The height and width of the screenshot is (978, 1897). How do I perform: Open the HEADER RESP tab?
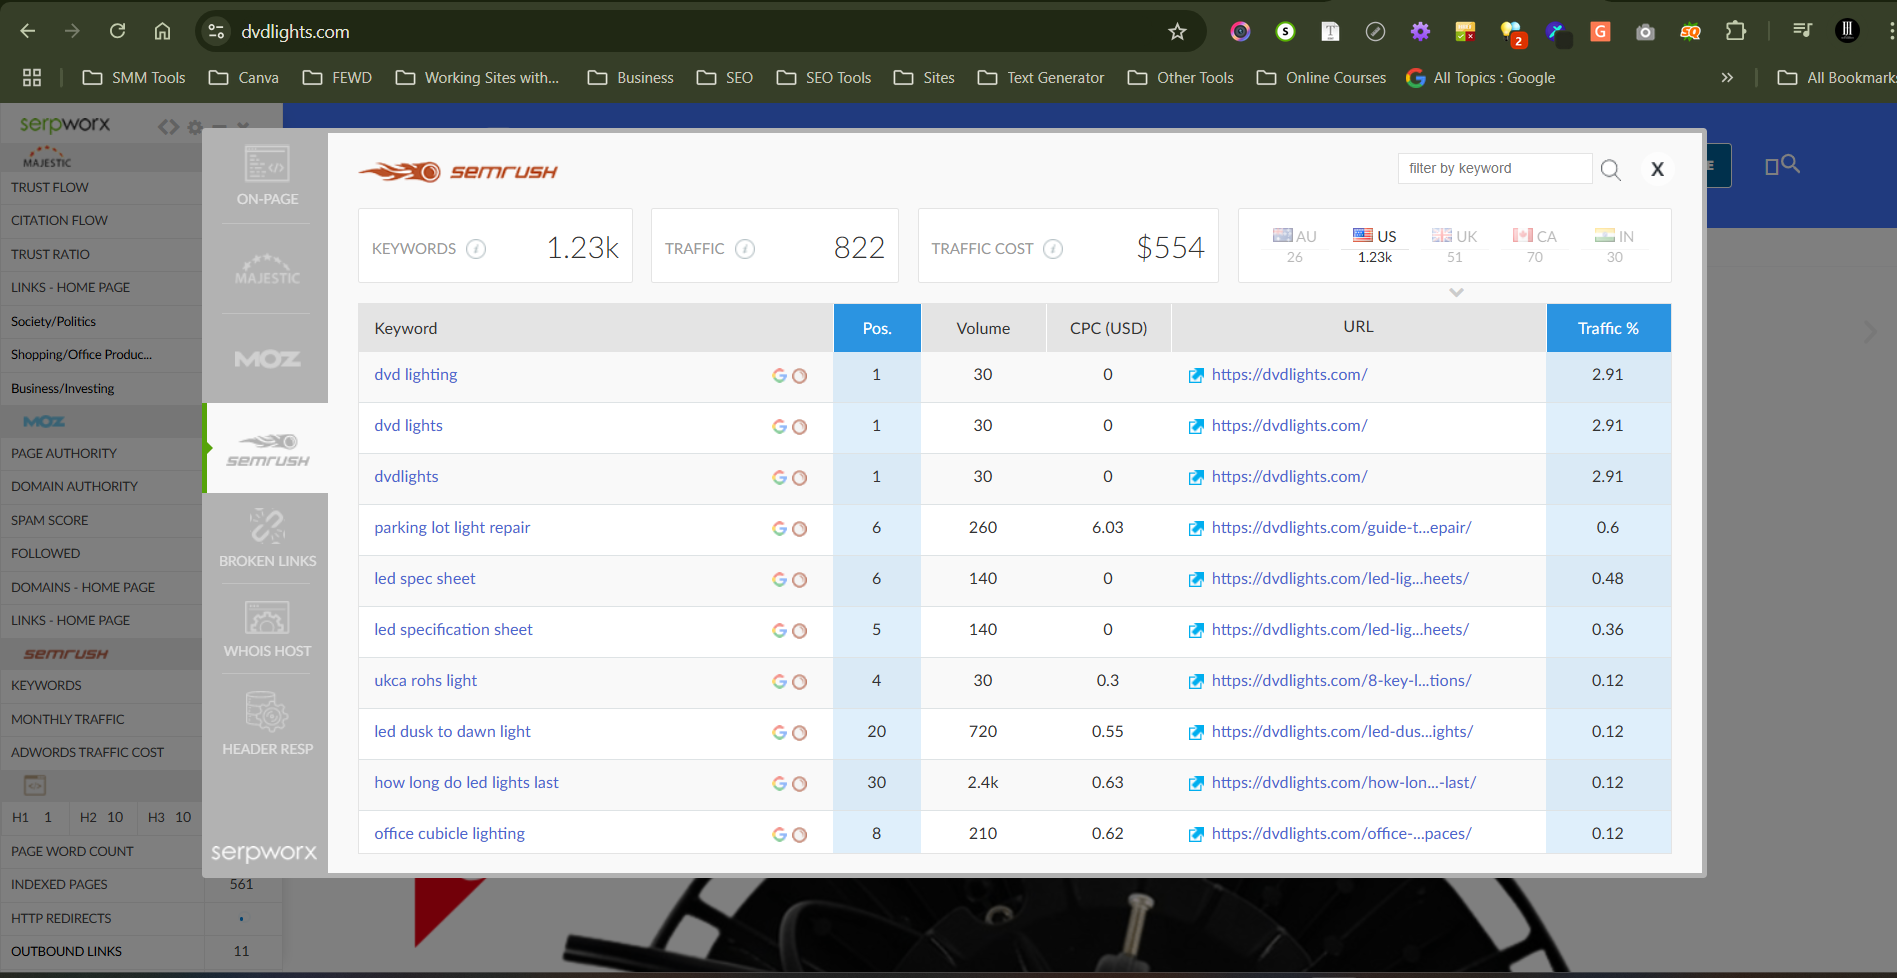pyautogui.click(x=267, y=725)
